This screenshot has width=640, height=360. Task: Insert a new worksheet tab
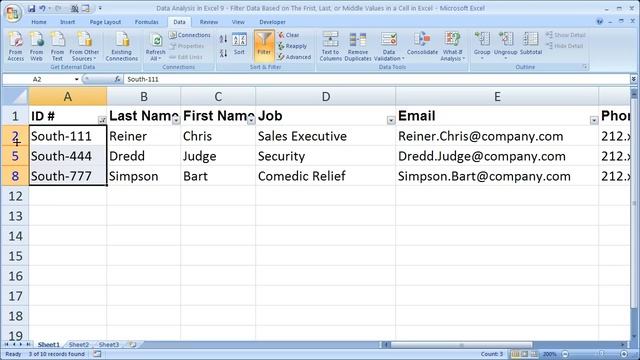click(x=133, y=344)
